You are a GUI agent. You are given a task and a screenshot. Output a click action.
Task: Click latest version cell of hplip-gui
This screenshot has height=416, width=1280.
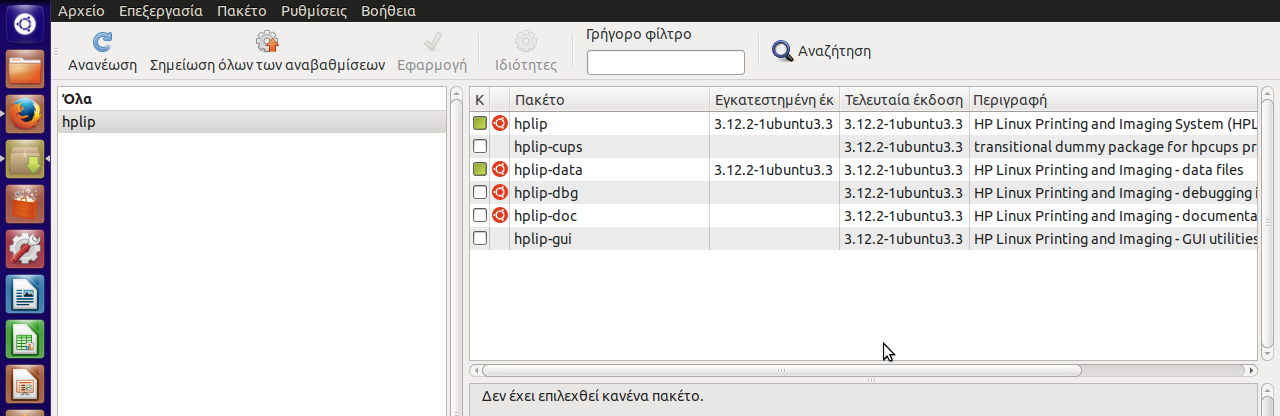pos(904,239)
